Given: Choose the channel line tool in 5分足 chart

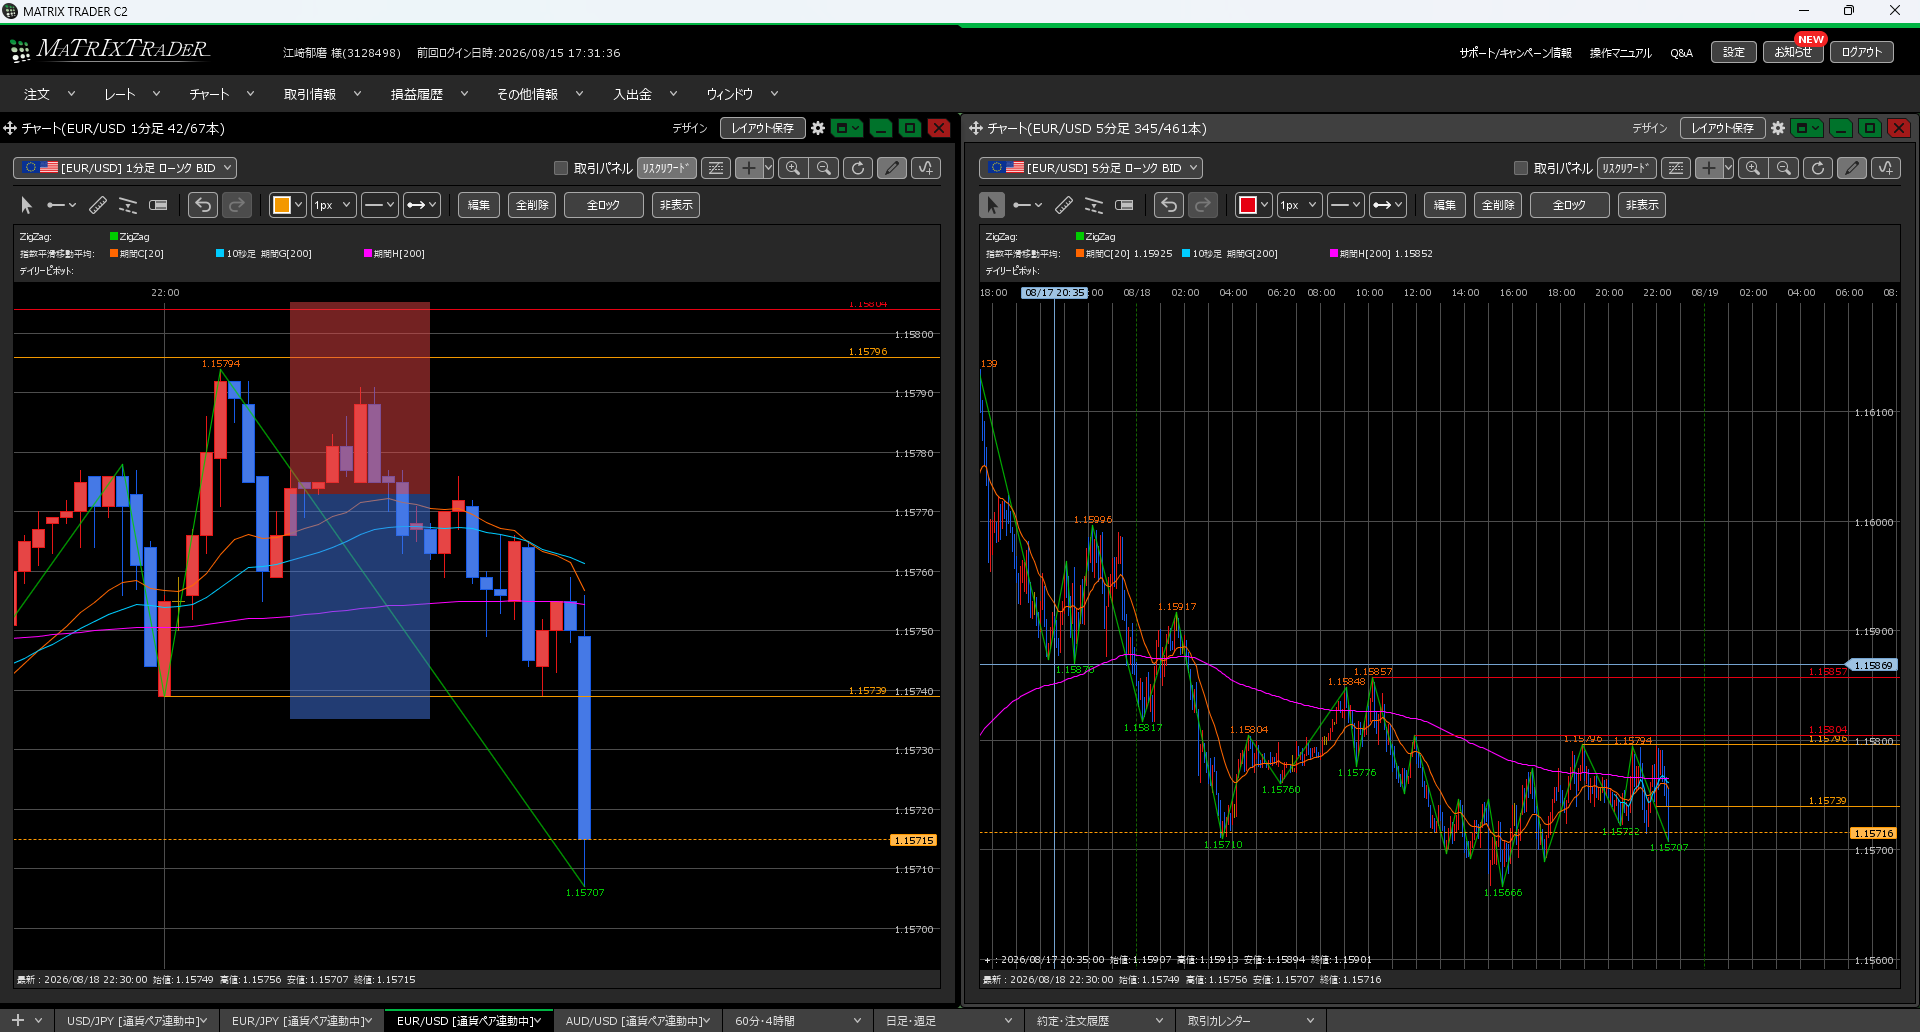Looking at the screenshot, I should [1094, 205].
